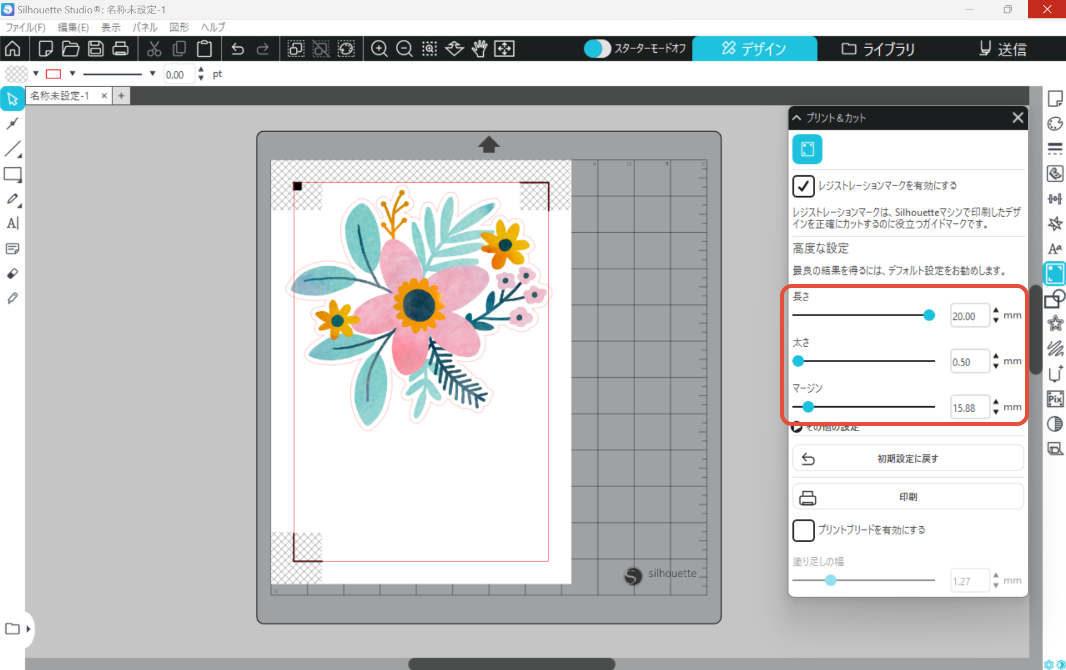Click the line thickness pt input field

click(x=179, y=75)
